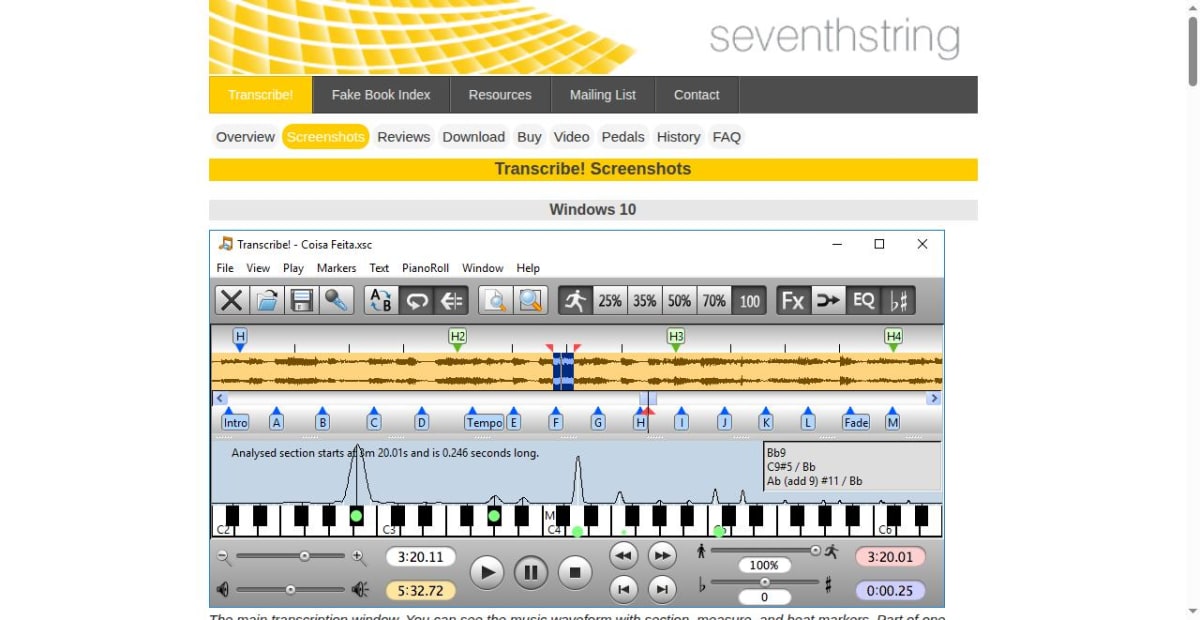Open the Markers menu
Viewport: 1200px width, 620px height.
pos(336,268)
